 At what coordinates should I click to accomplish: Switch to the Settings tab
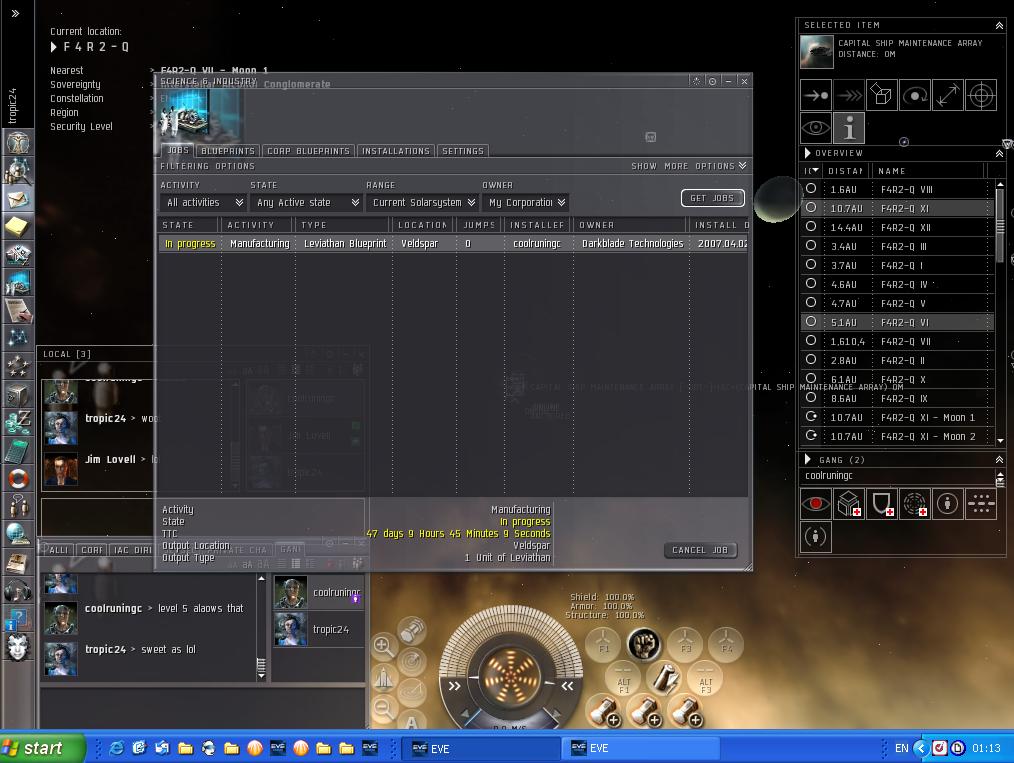click(463, 151)
